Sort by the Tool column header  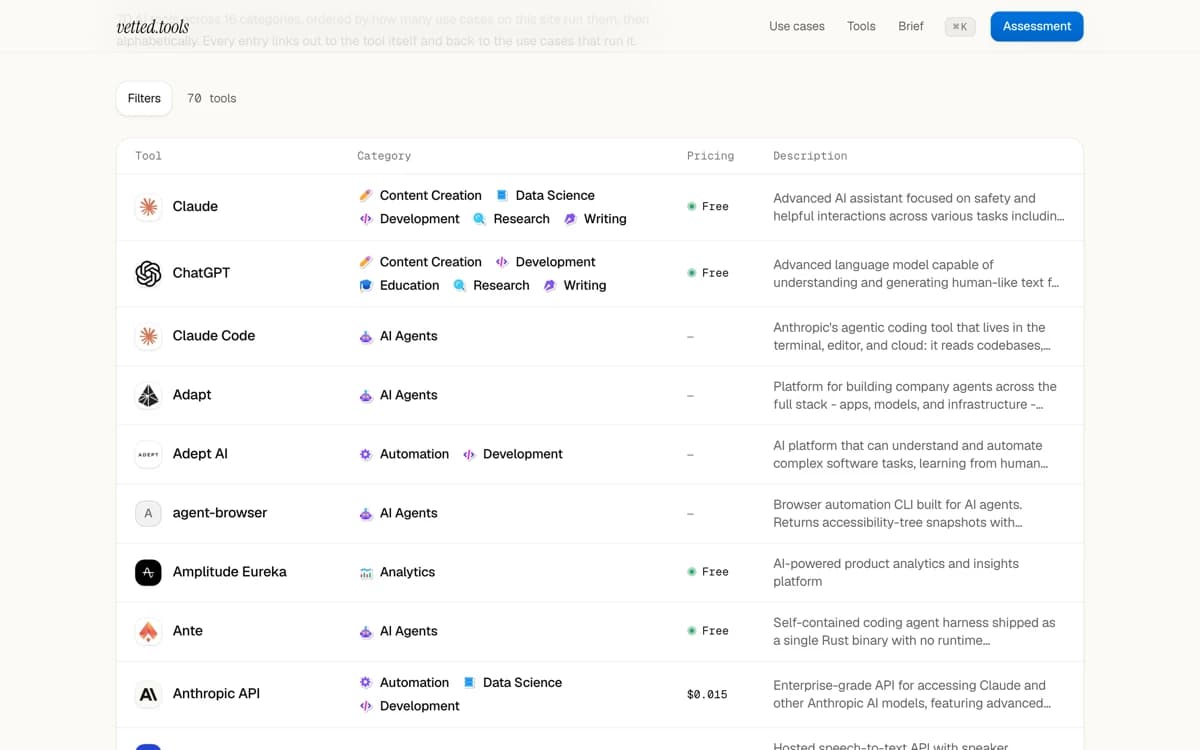click(148, 156)
